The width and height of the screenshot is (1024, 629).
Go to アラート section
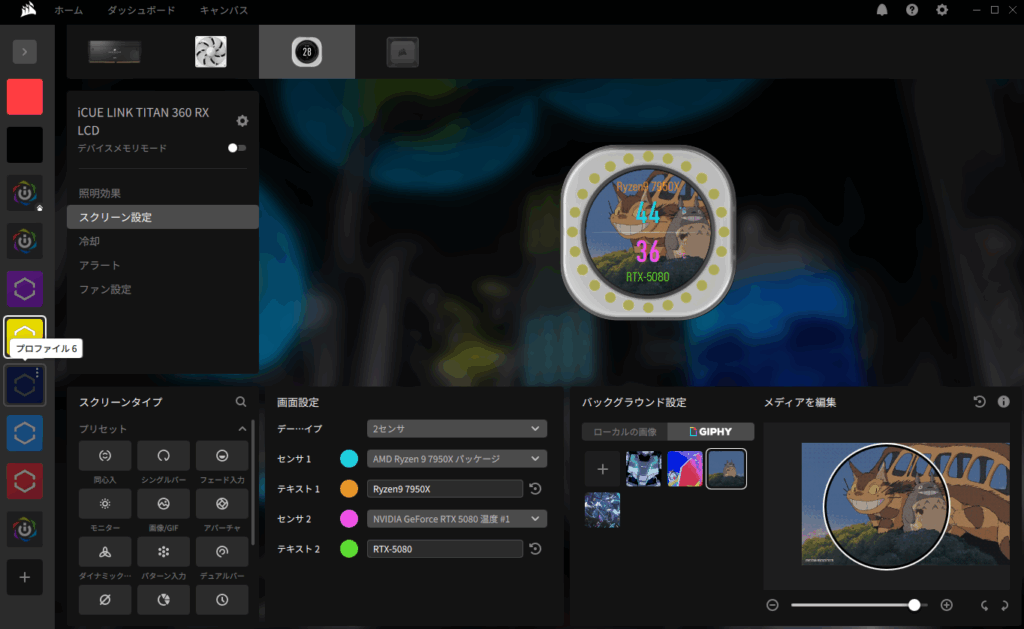point(163,265)
